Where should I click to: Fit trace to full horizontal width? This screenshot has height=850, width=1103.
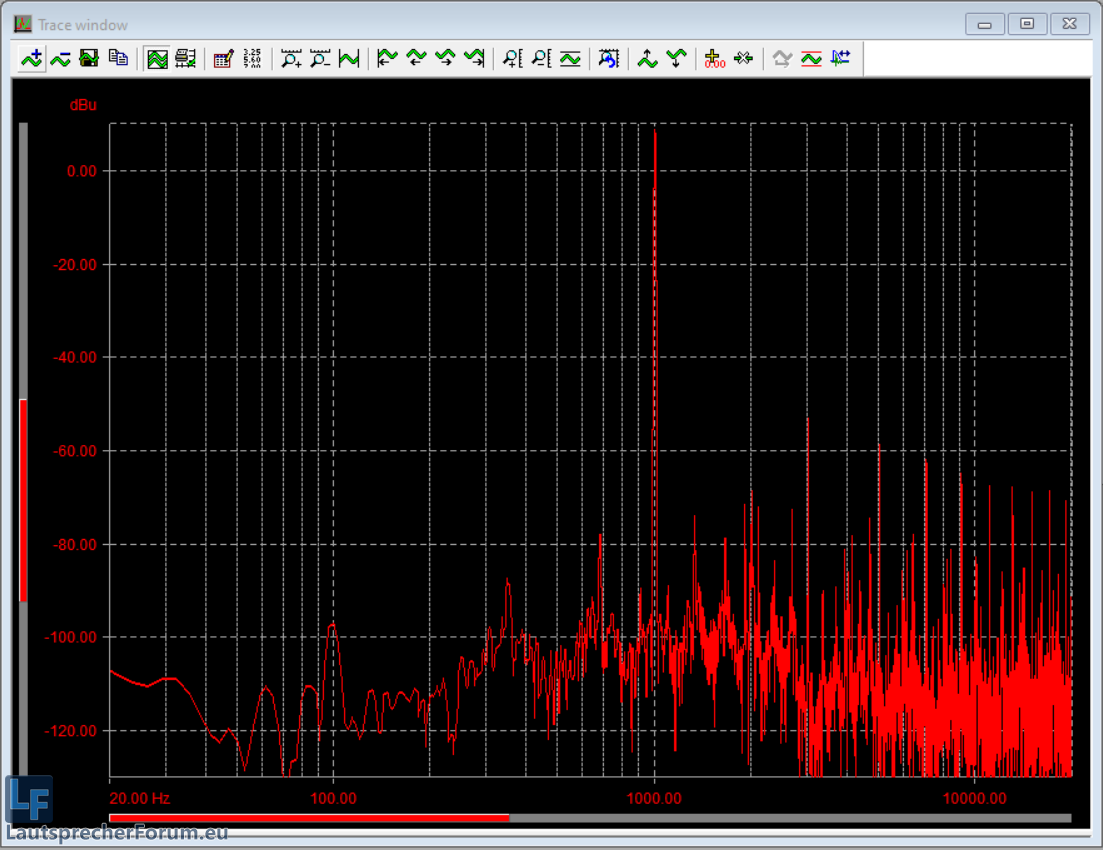click(349, 59)
